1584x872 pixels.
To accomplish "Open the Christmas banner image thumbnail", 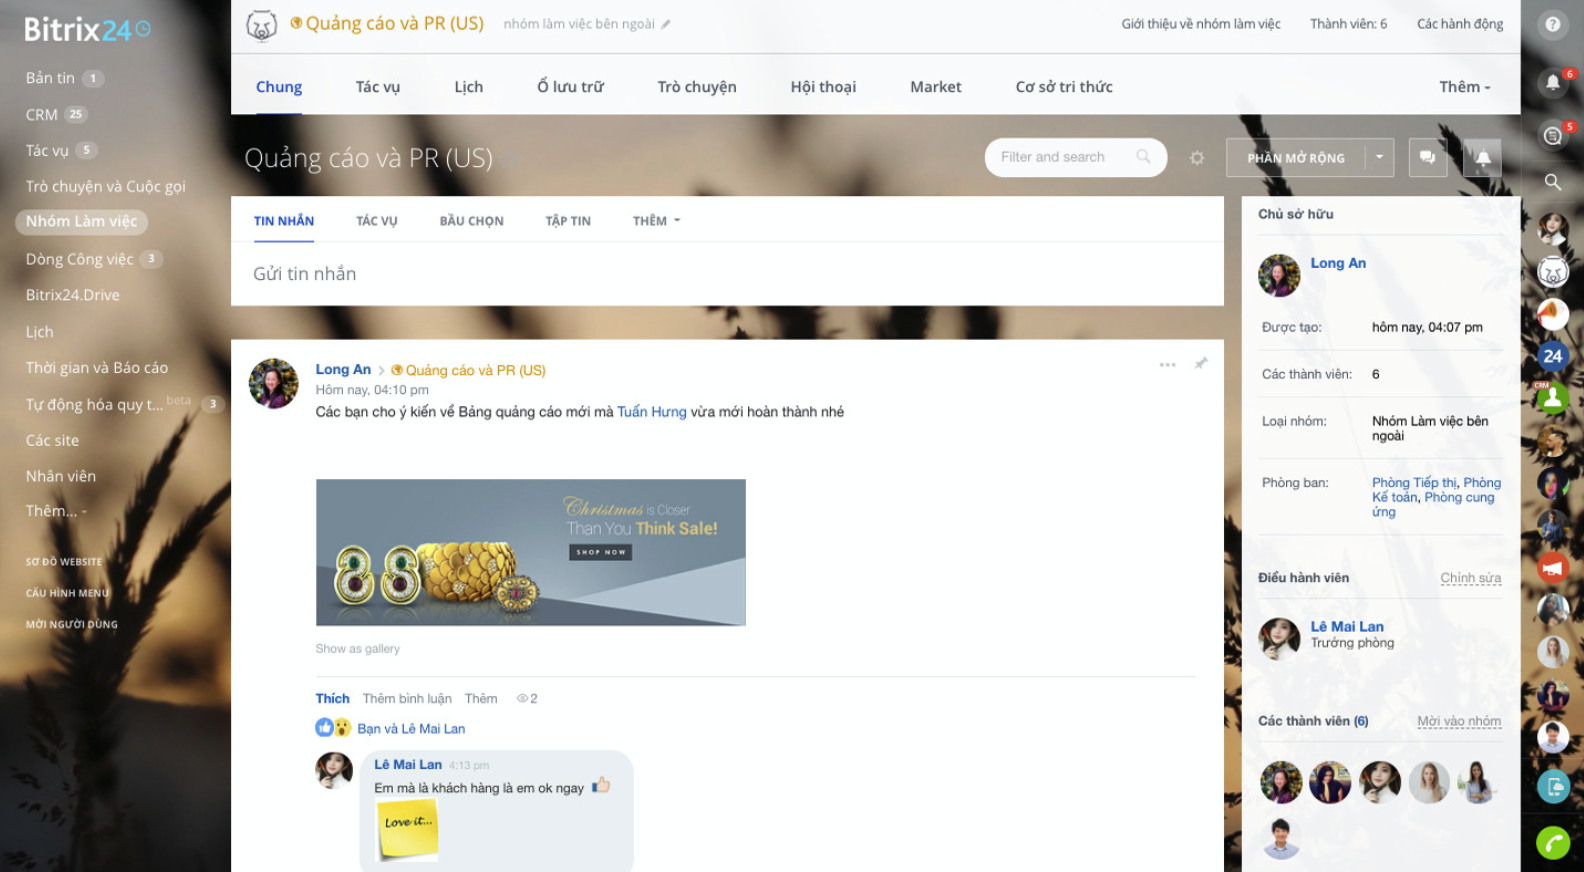I will [530, 552].
